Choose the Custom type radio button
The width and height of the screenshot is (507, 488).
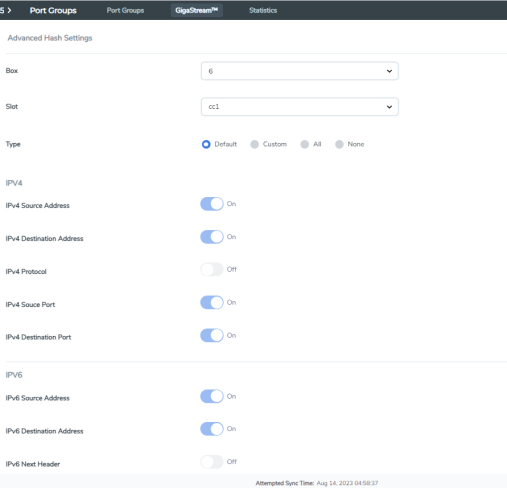tap(255, 144)
